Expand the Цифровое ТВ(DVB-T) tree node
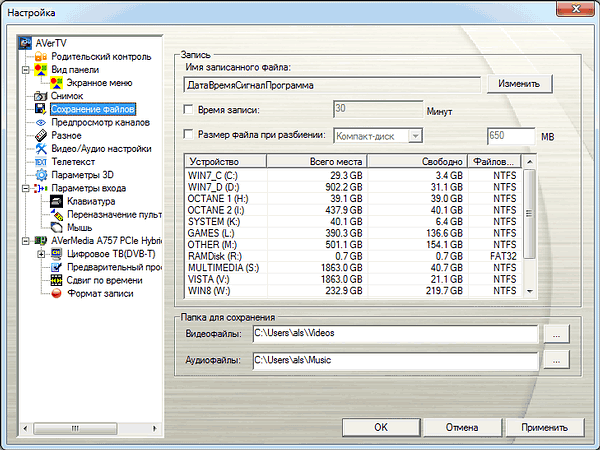Image resolution: width=600 pixels, height=450 pixels. click(x=41, y=254)
